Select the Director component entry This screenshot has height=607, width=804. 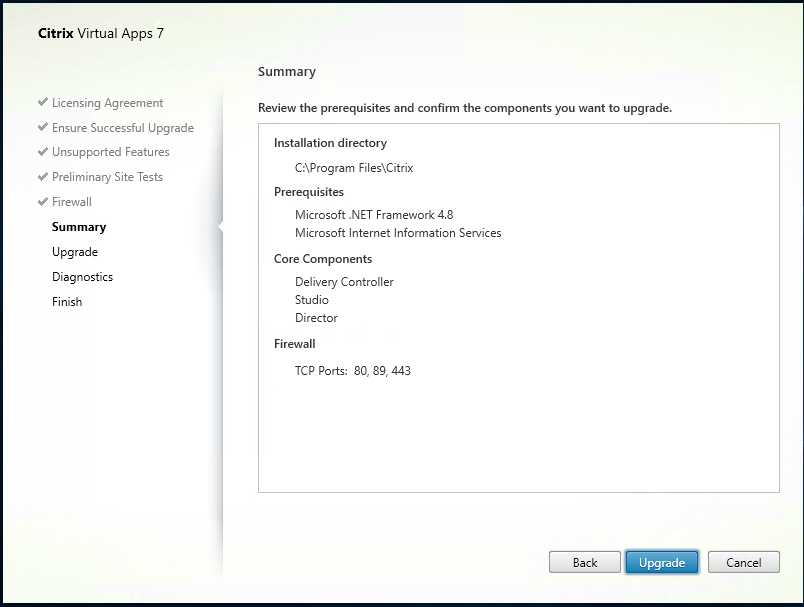[x=316, y=318]
